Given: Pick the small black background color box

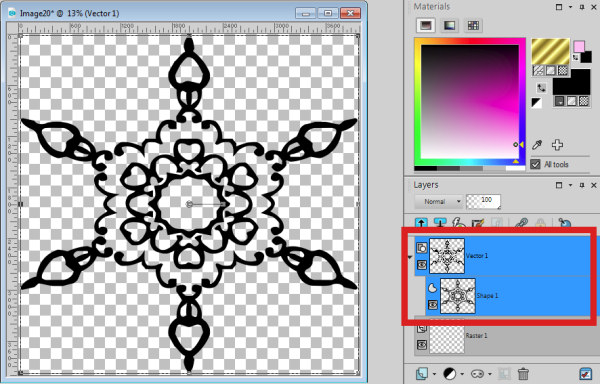Looking at the screenshot, I should coord(586,57).
